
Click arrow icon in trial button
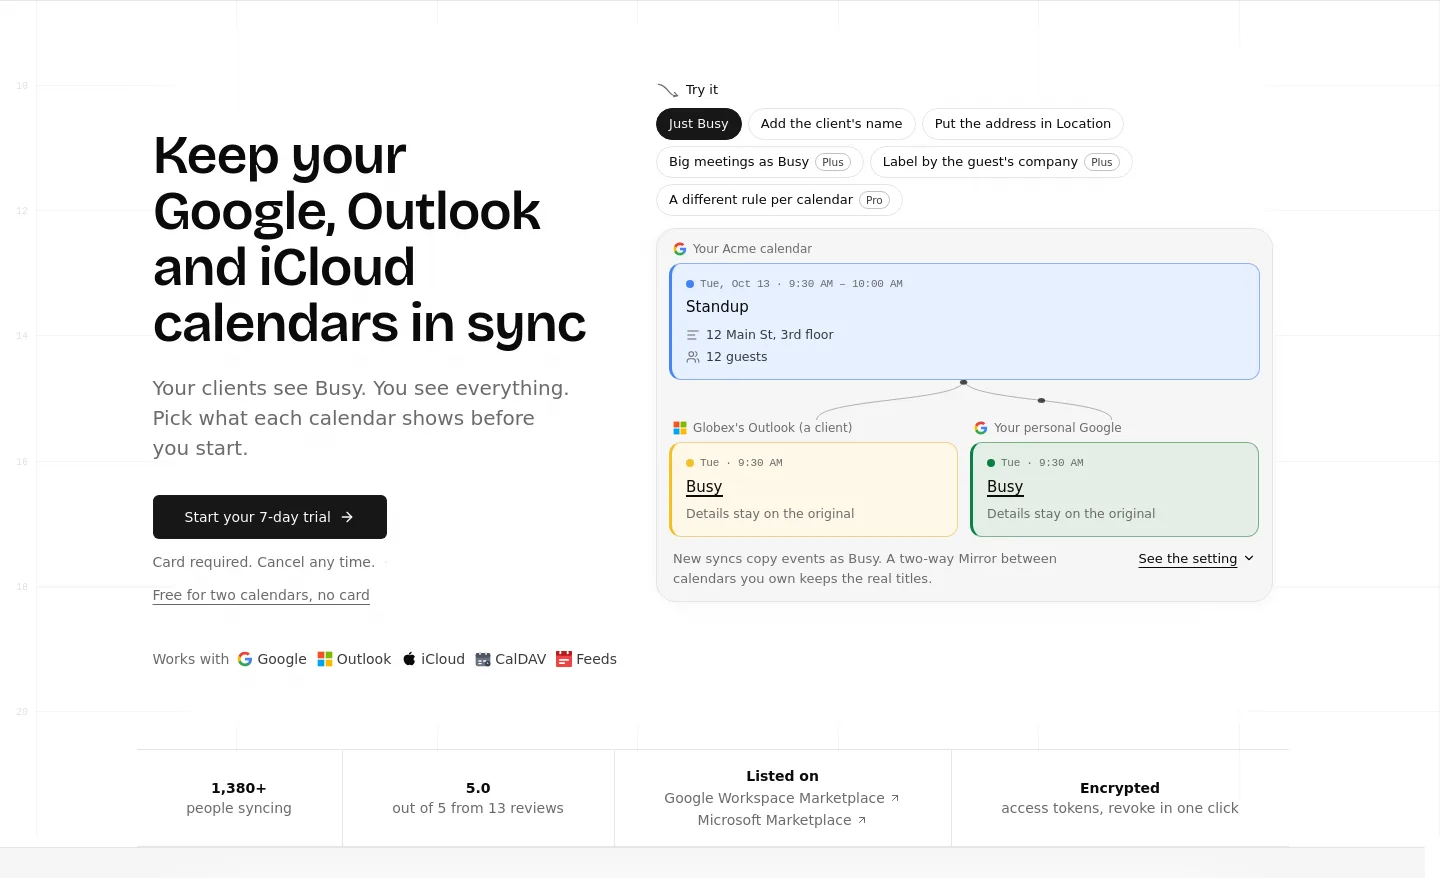pyautogui.click(x=347, y=517)
